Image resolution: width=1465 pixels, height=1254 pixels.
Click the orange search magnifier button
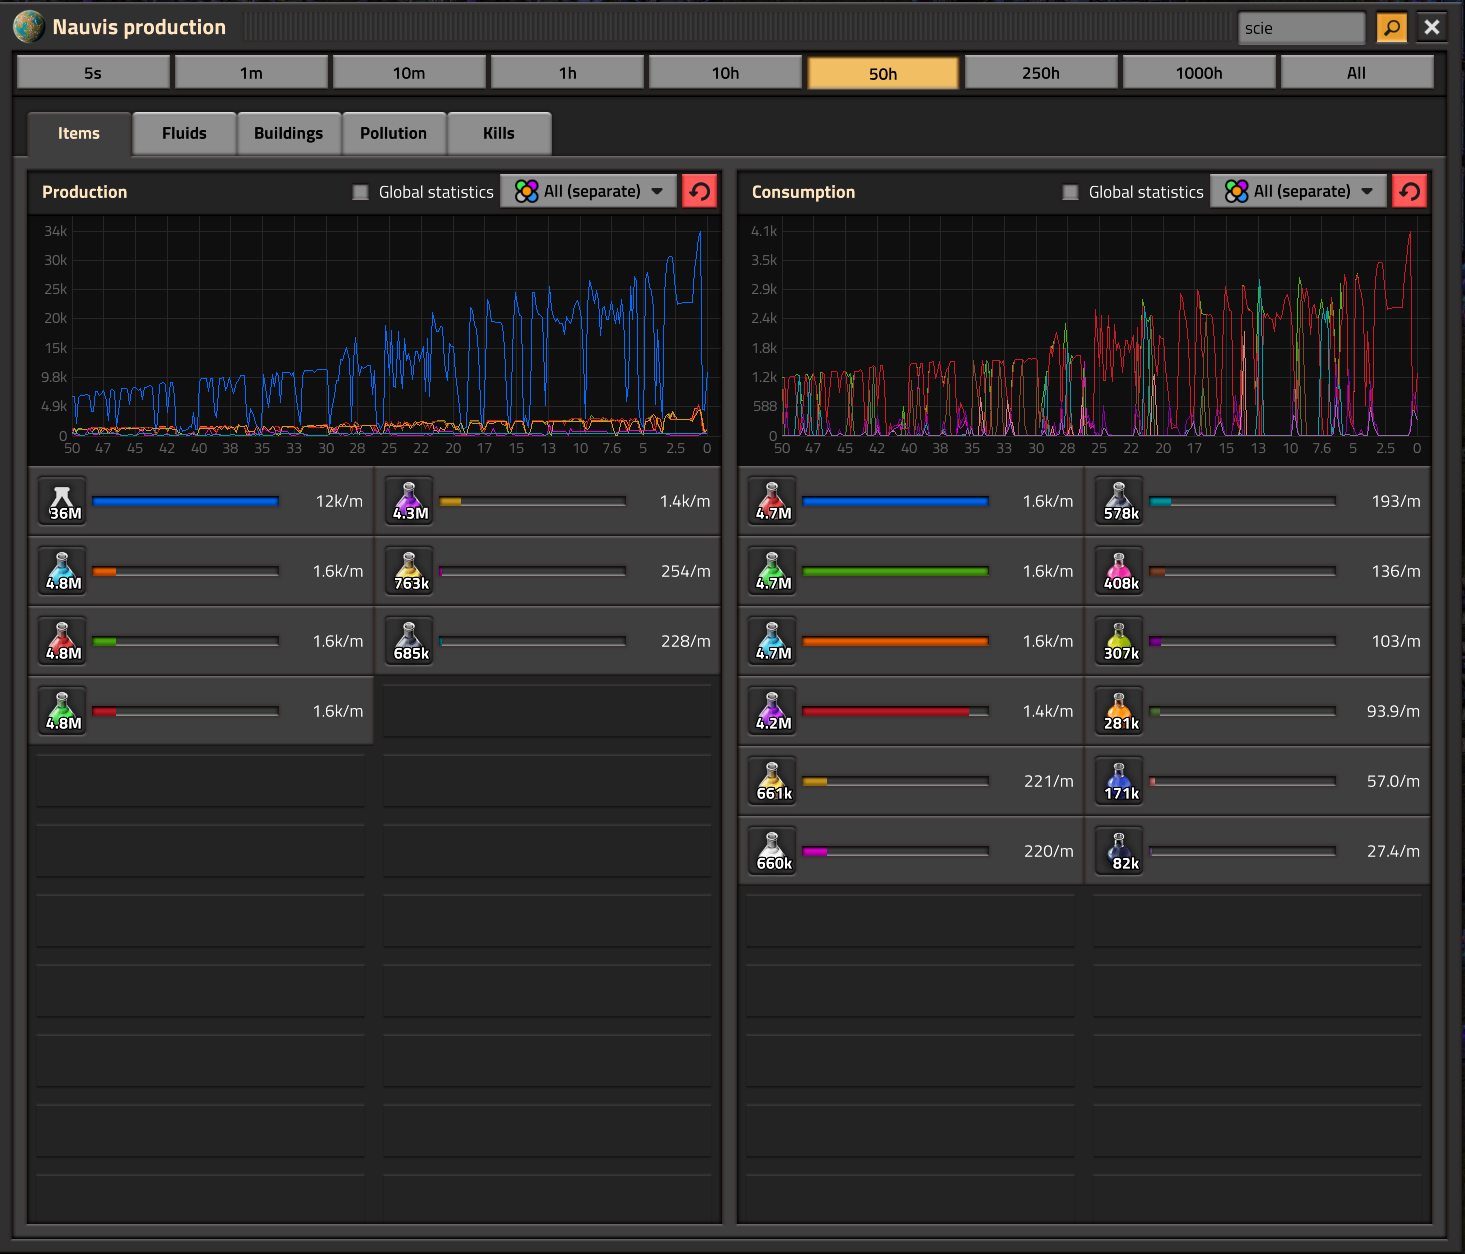pos(1391,28)
